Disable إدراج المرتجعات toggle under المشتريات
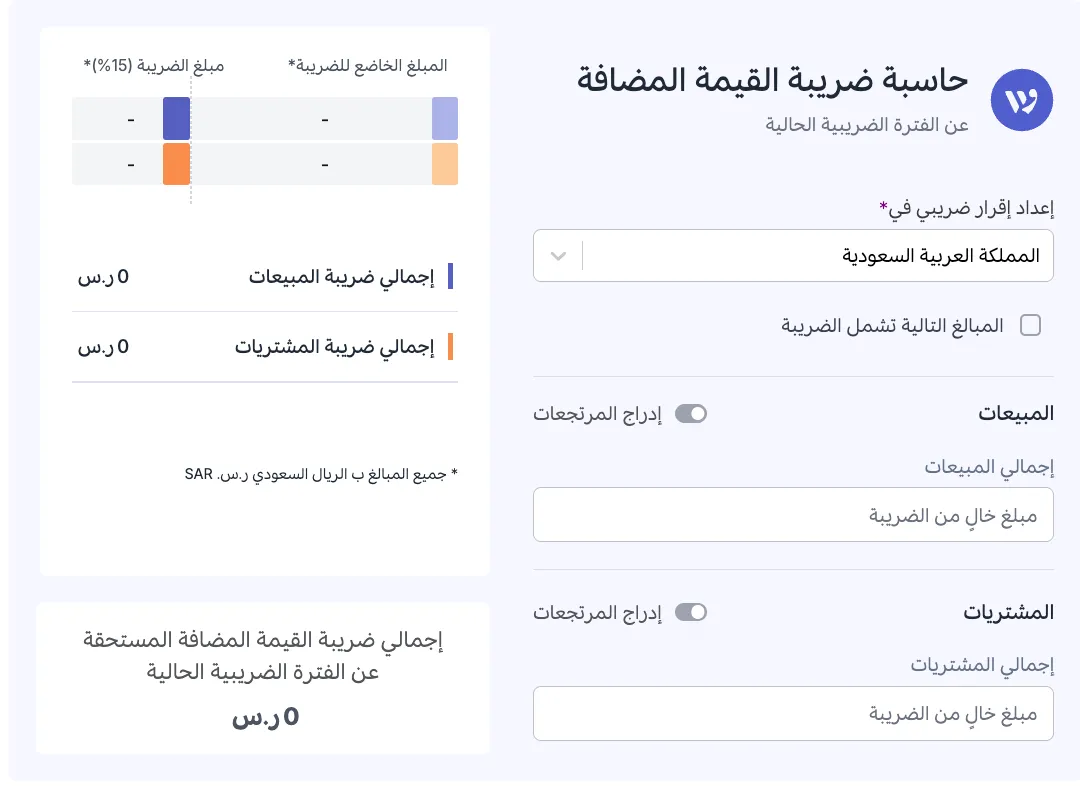Viewport: 1080px width, 786px height. point(690,612)
